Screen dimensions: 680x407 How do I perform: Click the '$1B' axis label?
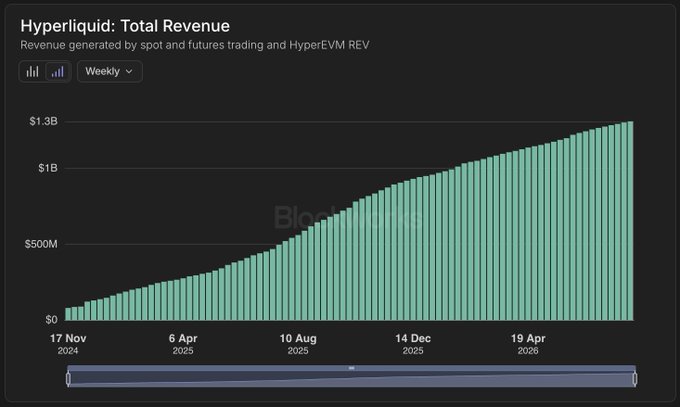(48, 168)
